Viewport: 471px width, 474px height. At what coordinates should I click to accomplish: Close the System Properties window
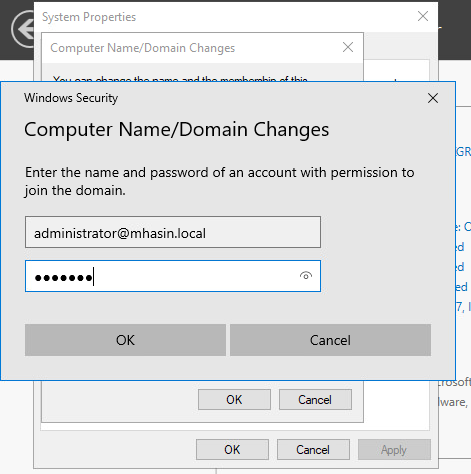tap(423, 16)
